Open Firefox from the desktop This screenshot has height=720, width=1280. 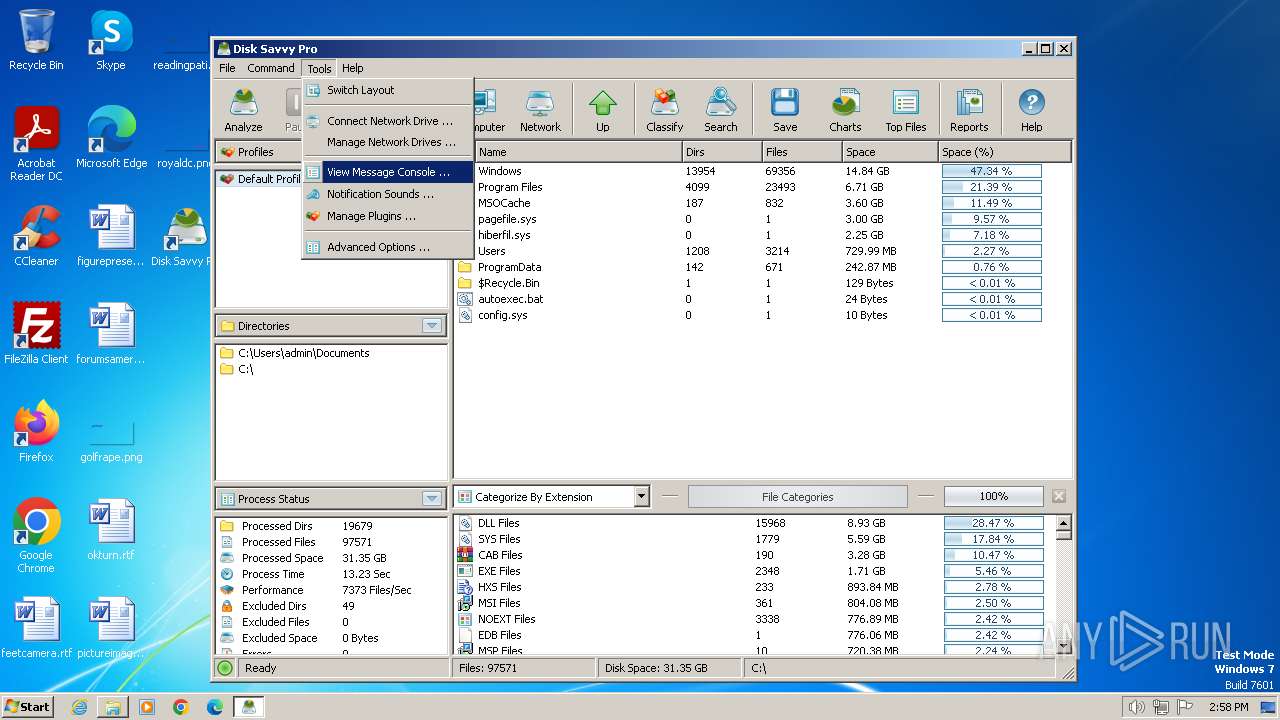[x=36, y=432]
